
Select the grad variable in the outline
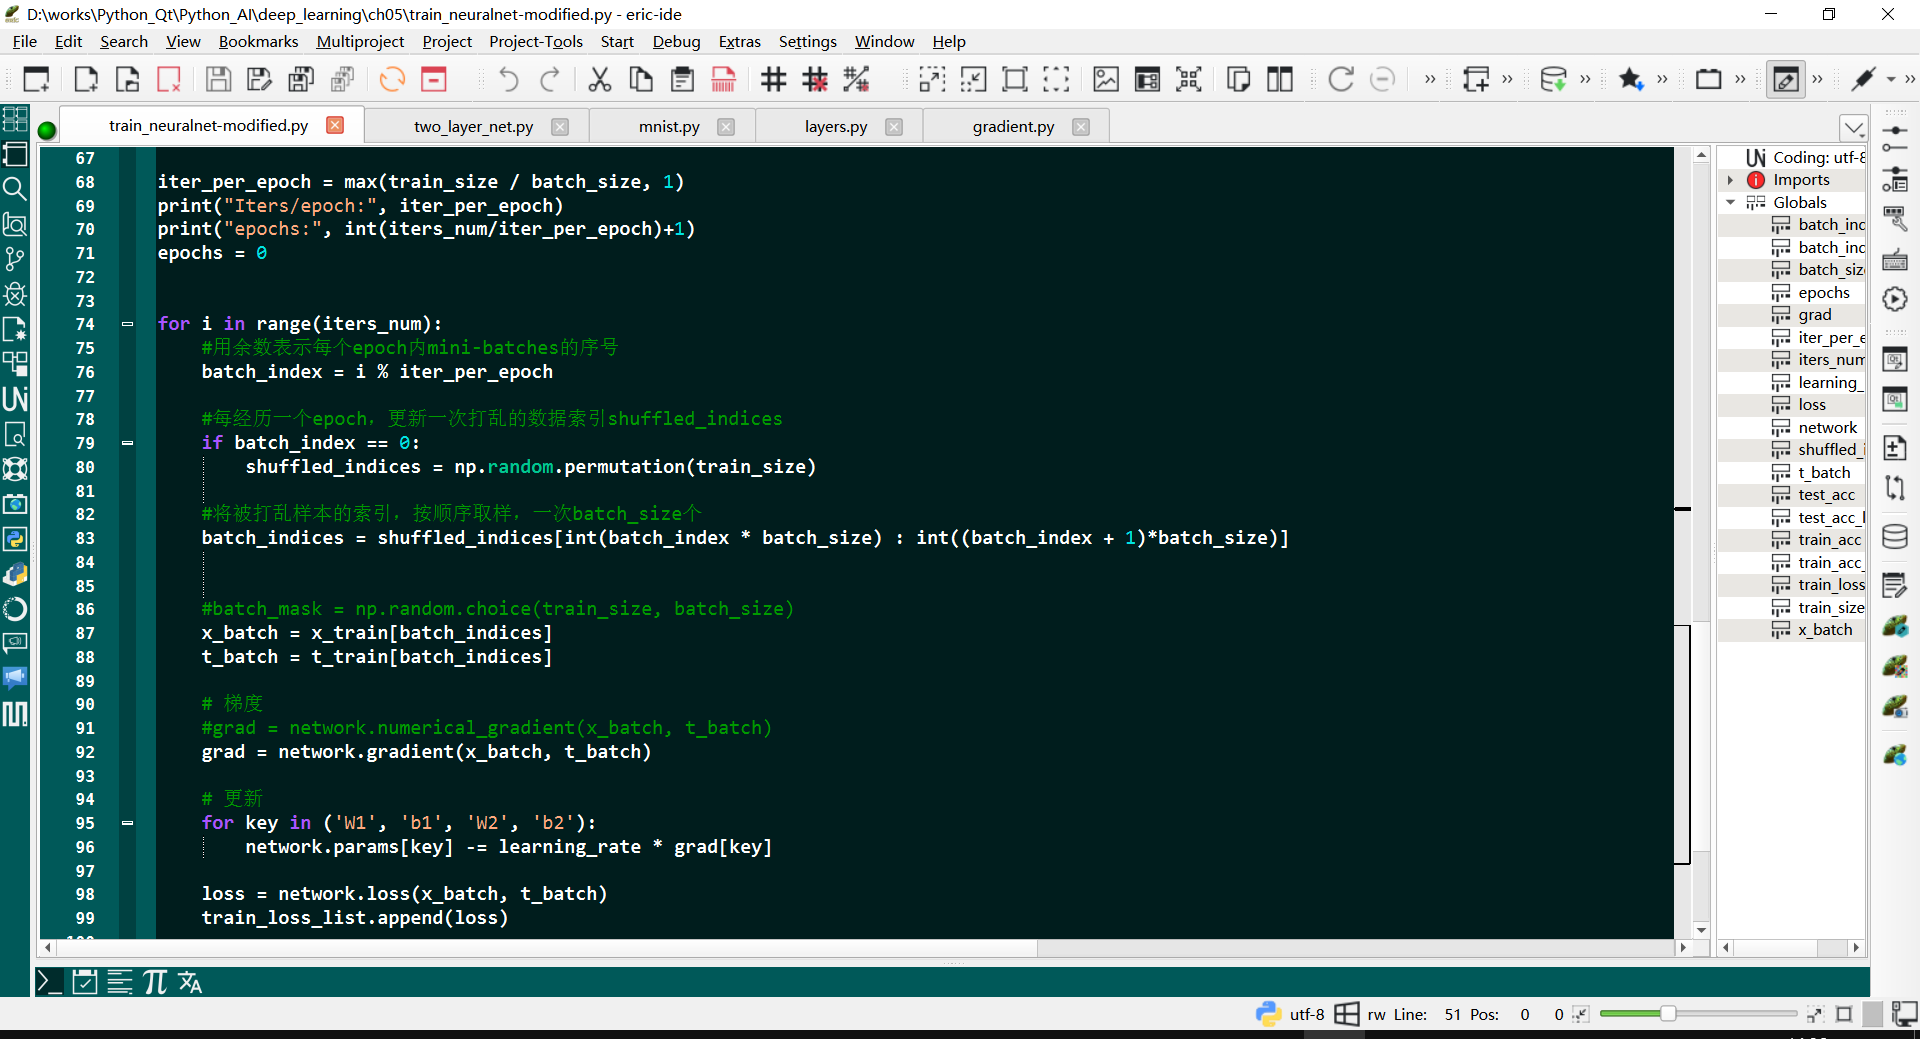[x=1815, y=315]
